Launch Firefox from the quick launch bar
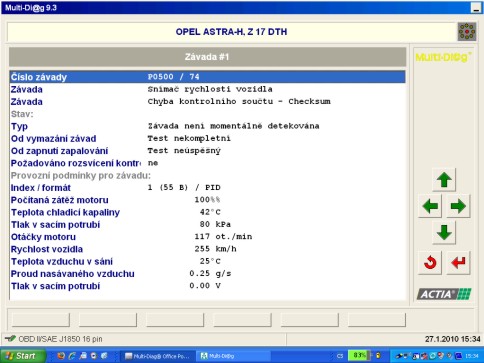Viewport: 484px width, 363px height. point(61,356)
